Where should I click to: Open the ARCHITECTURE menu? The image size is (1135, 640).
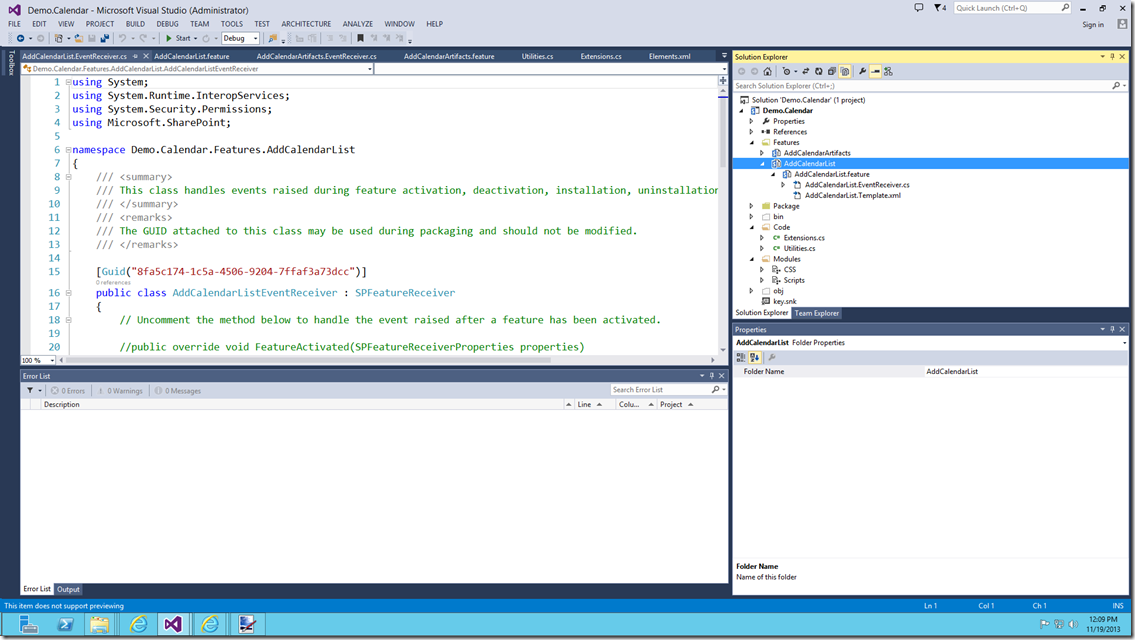pos(306,24)
